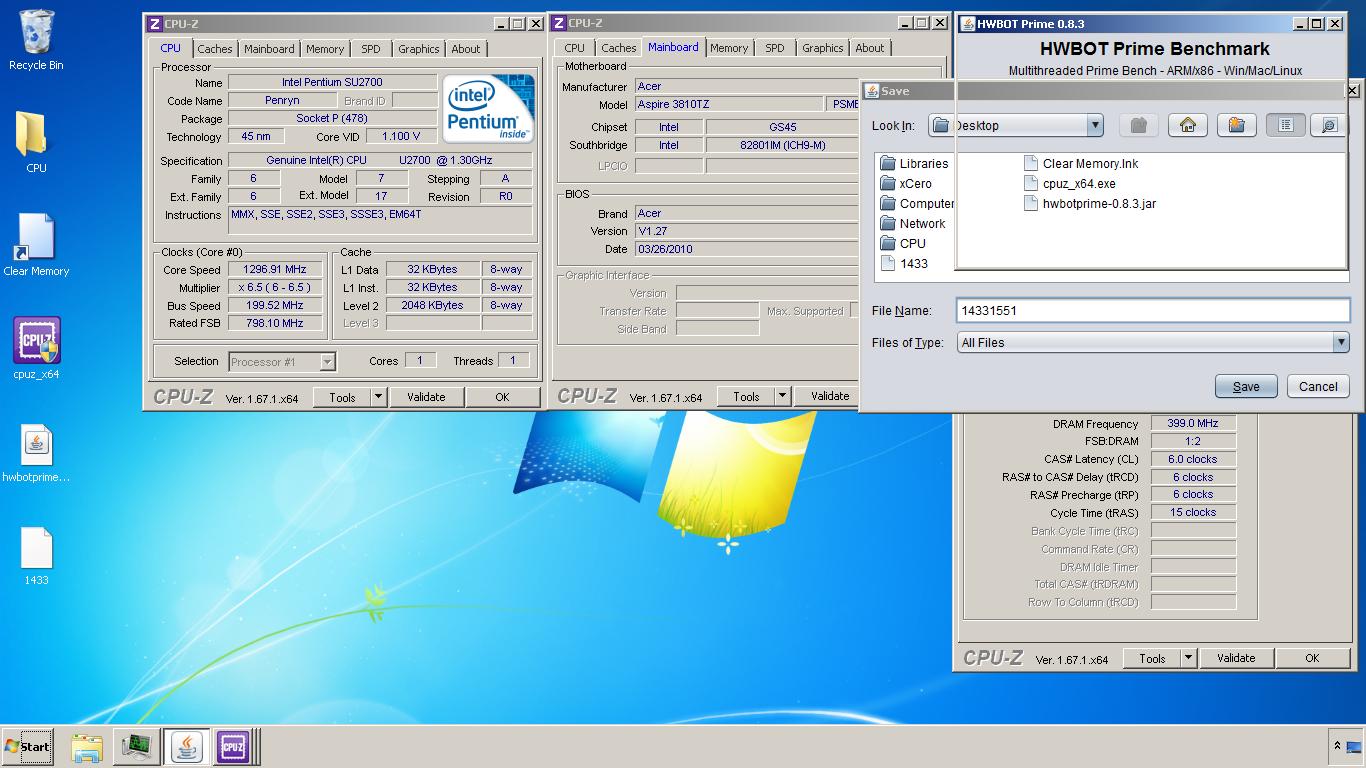Screen dimensions: 1366x768
Task: Select Clear Memory.lnk in file list
Action: click(x=1081, y=163)
